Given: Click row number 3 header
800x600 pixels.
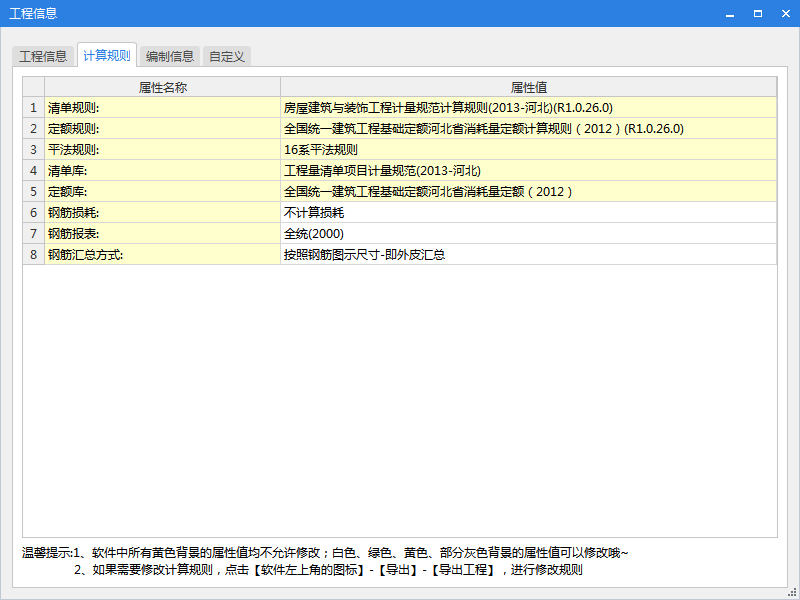Looking at the screenshot, I should point(34,149).
